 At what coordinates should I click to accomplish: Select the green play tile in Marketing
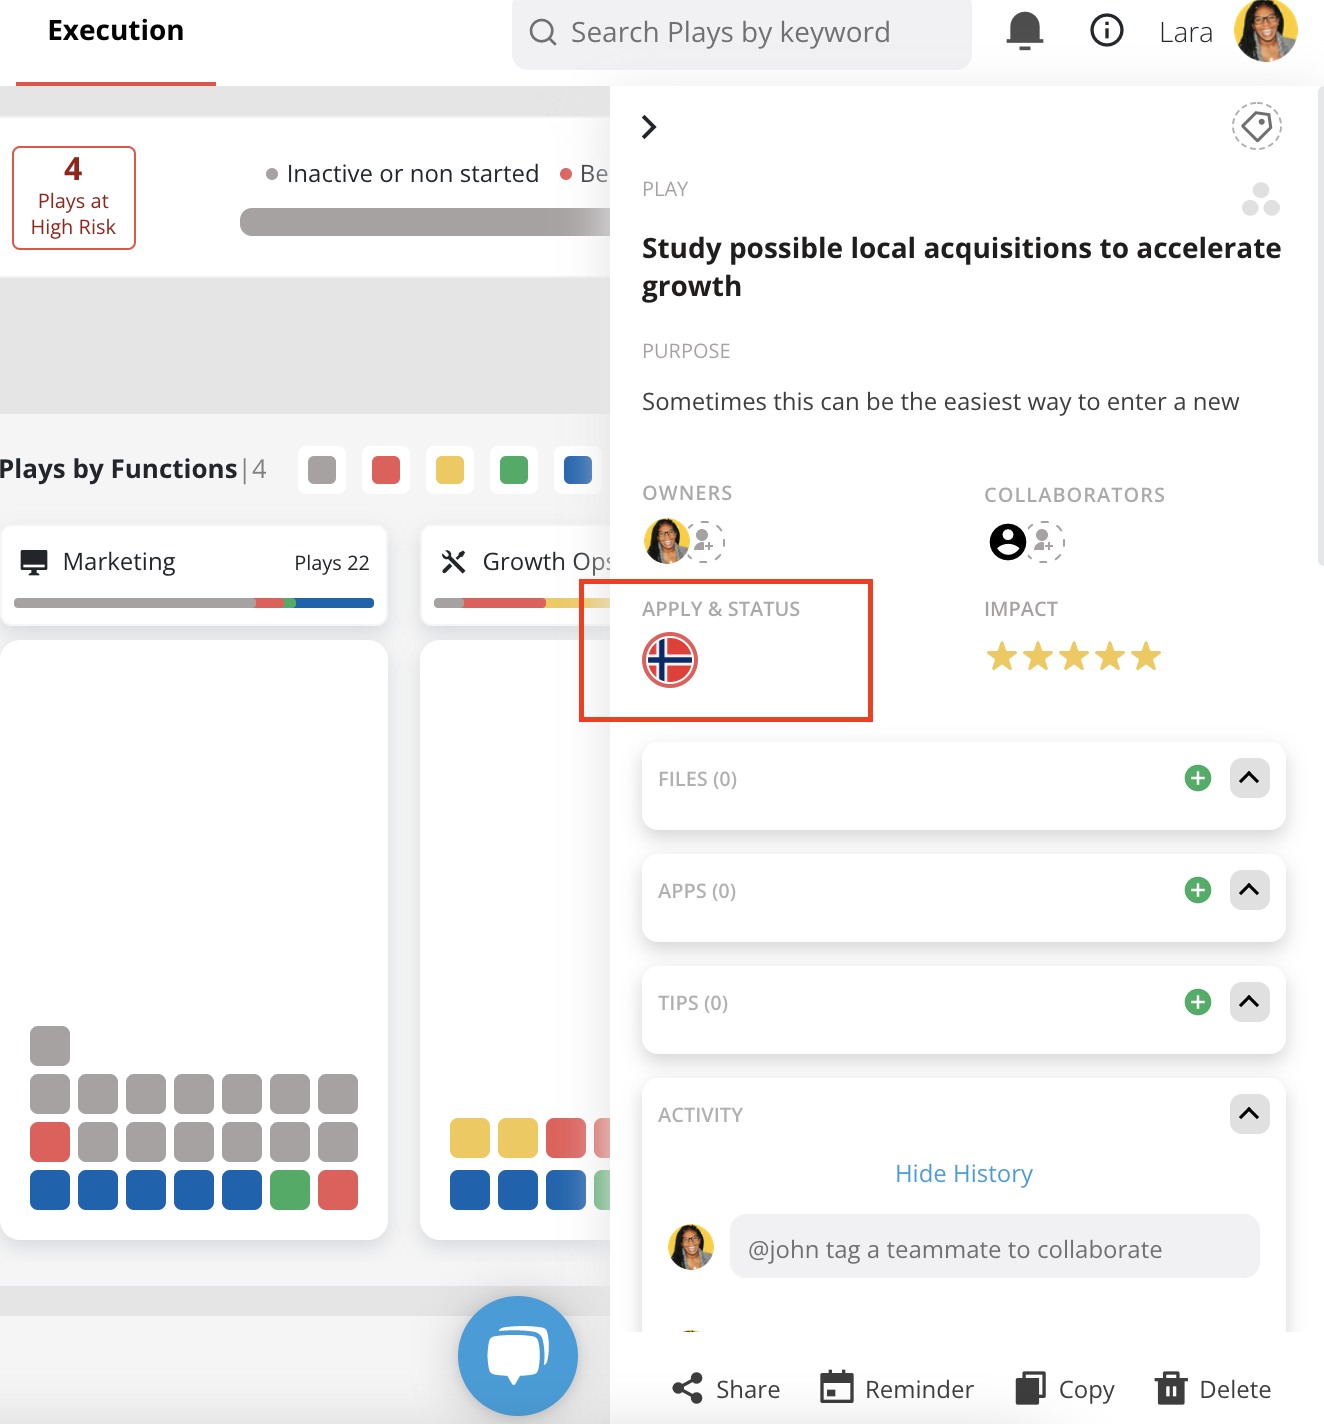click(x=290, y=1190)
